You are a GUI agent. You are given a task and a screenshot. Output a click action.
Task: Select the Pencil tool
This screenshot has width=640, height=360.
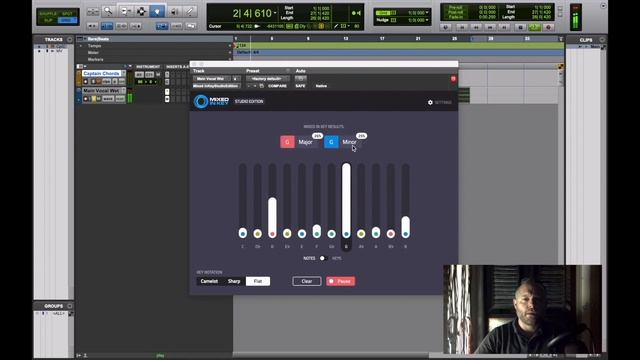189,11
